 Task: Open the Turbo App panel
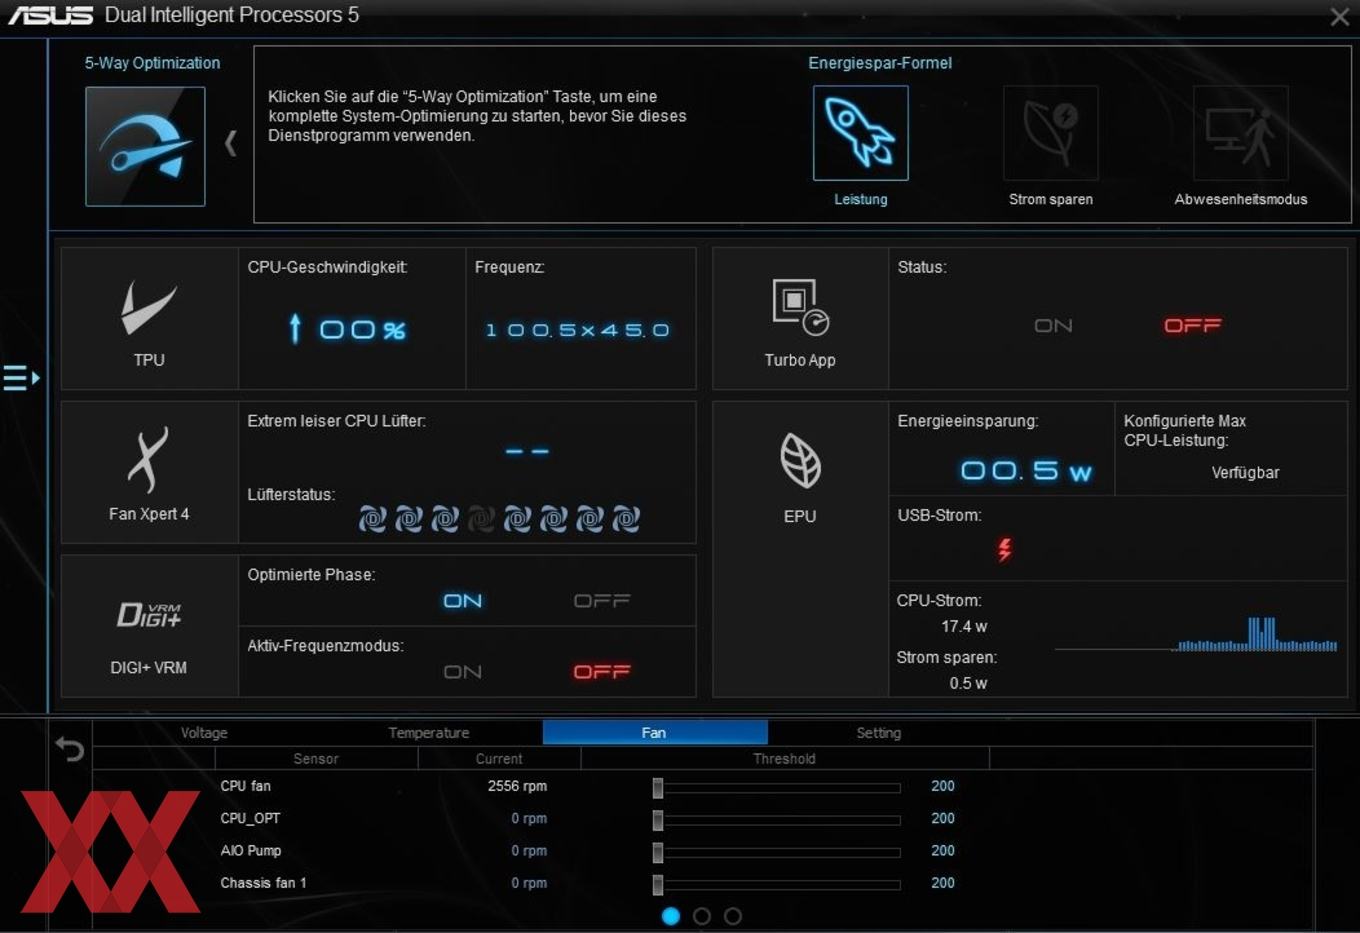(x=800, y=319)
